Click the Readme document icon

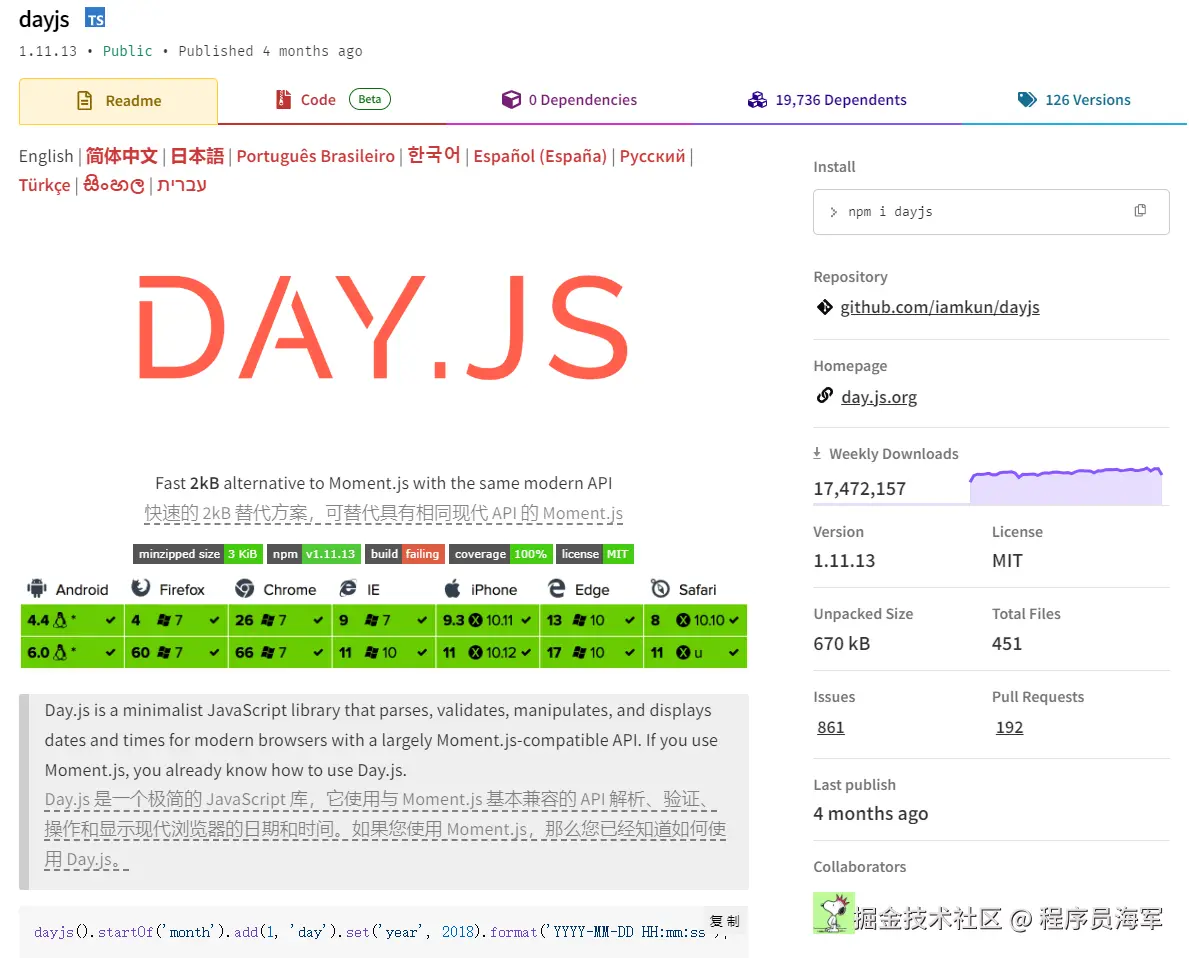pyautogui.click(x=85, y=101)
